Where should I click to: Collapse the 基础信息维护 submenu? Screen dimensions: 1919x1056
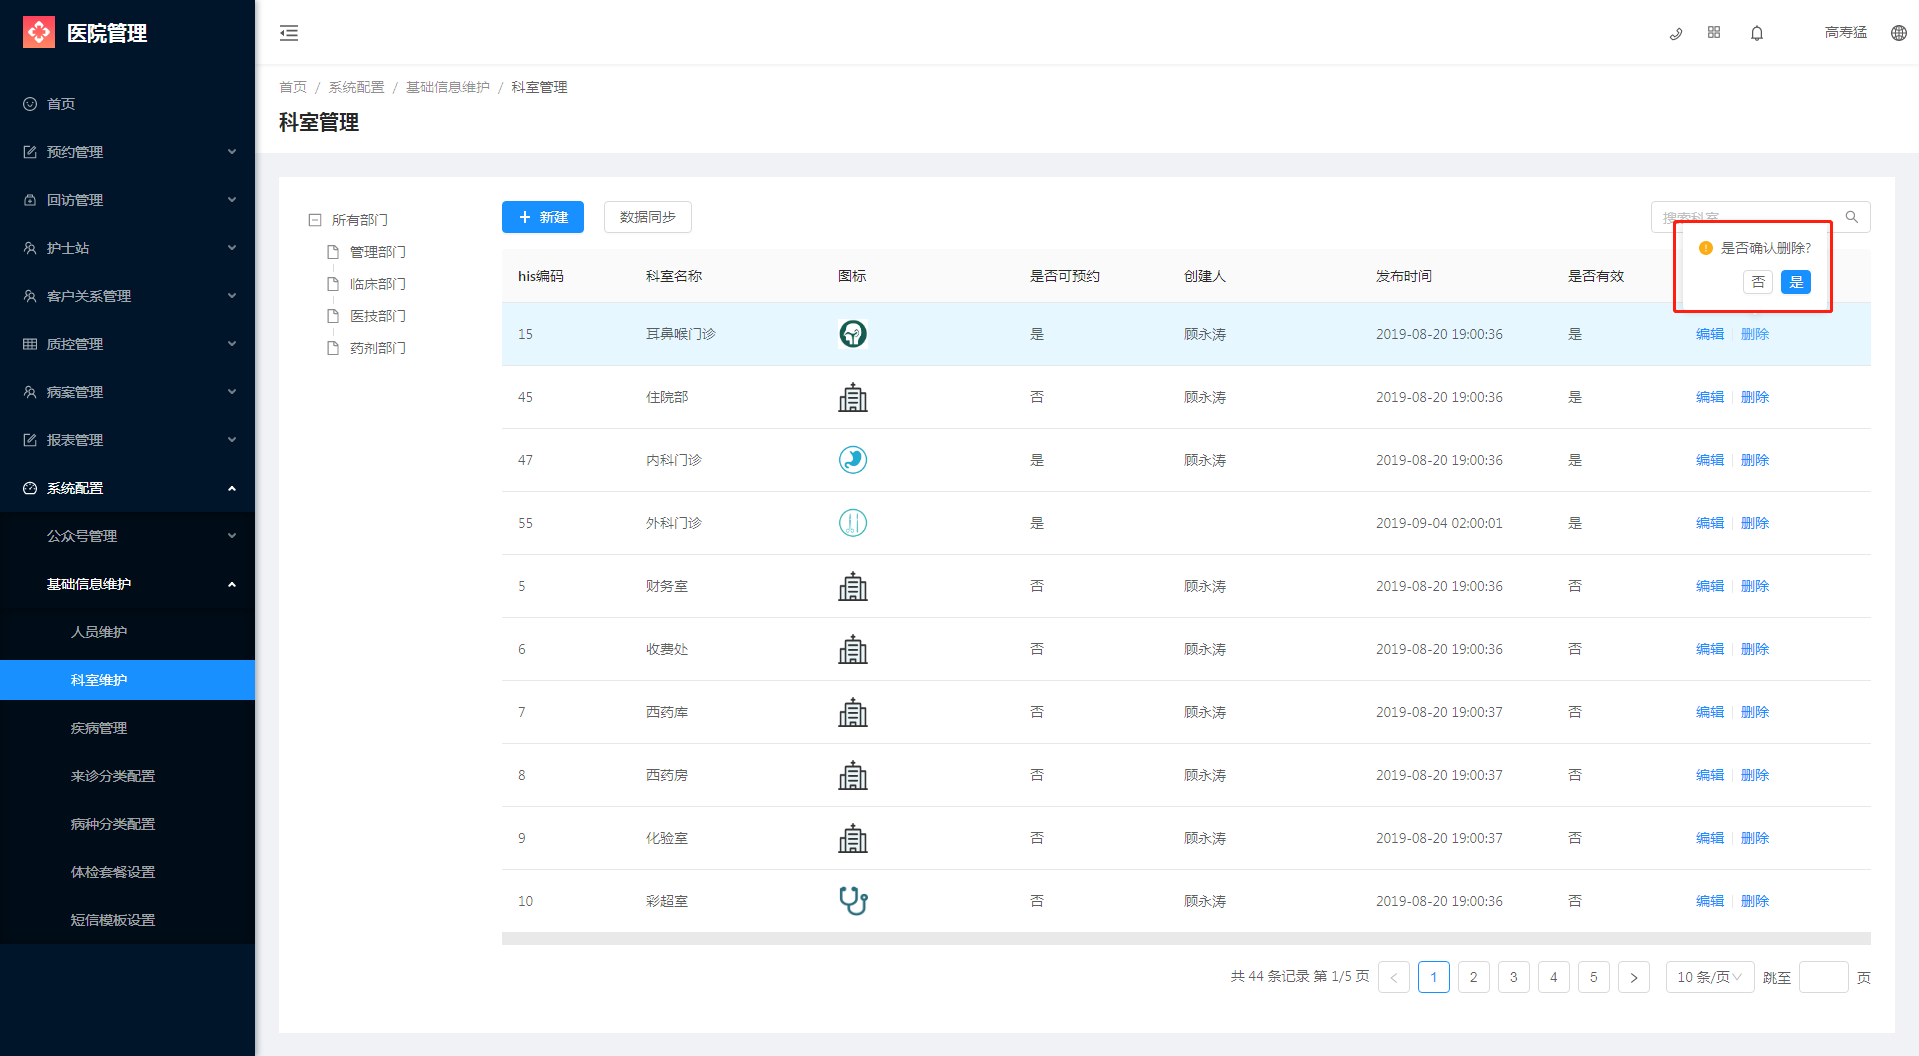(127, 584)
